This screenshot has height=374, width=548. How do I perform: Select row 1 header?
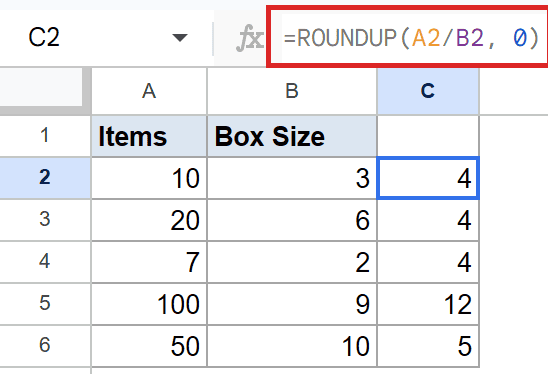click(45, 136)
